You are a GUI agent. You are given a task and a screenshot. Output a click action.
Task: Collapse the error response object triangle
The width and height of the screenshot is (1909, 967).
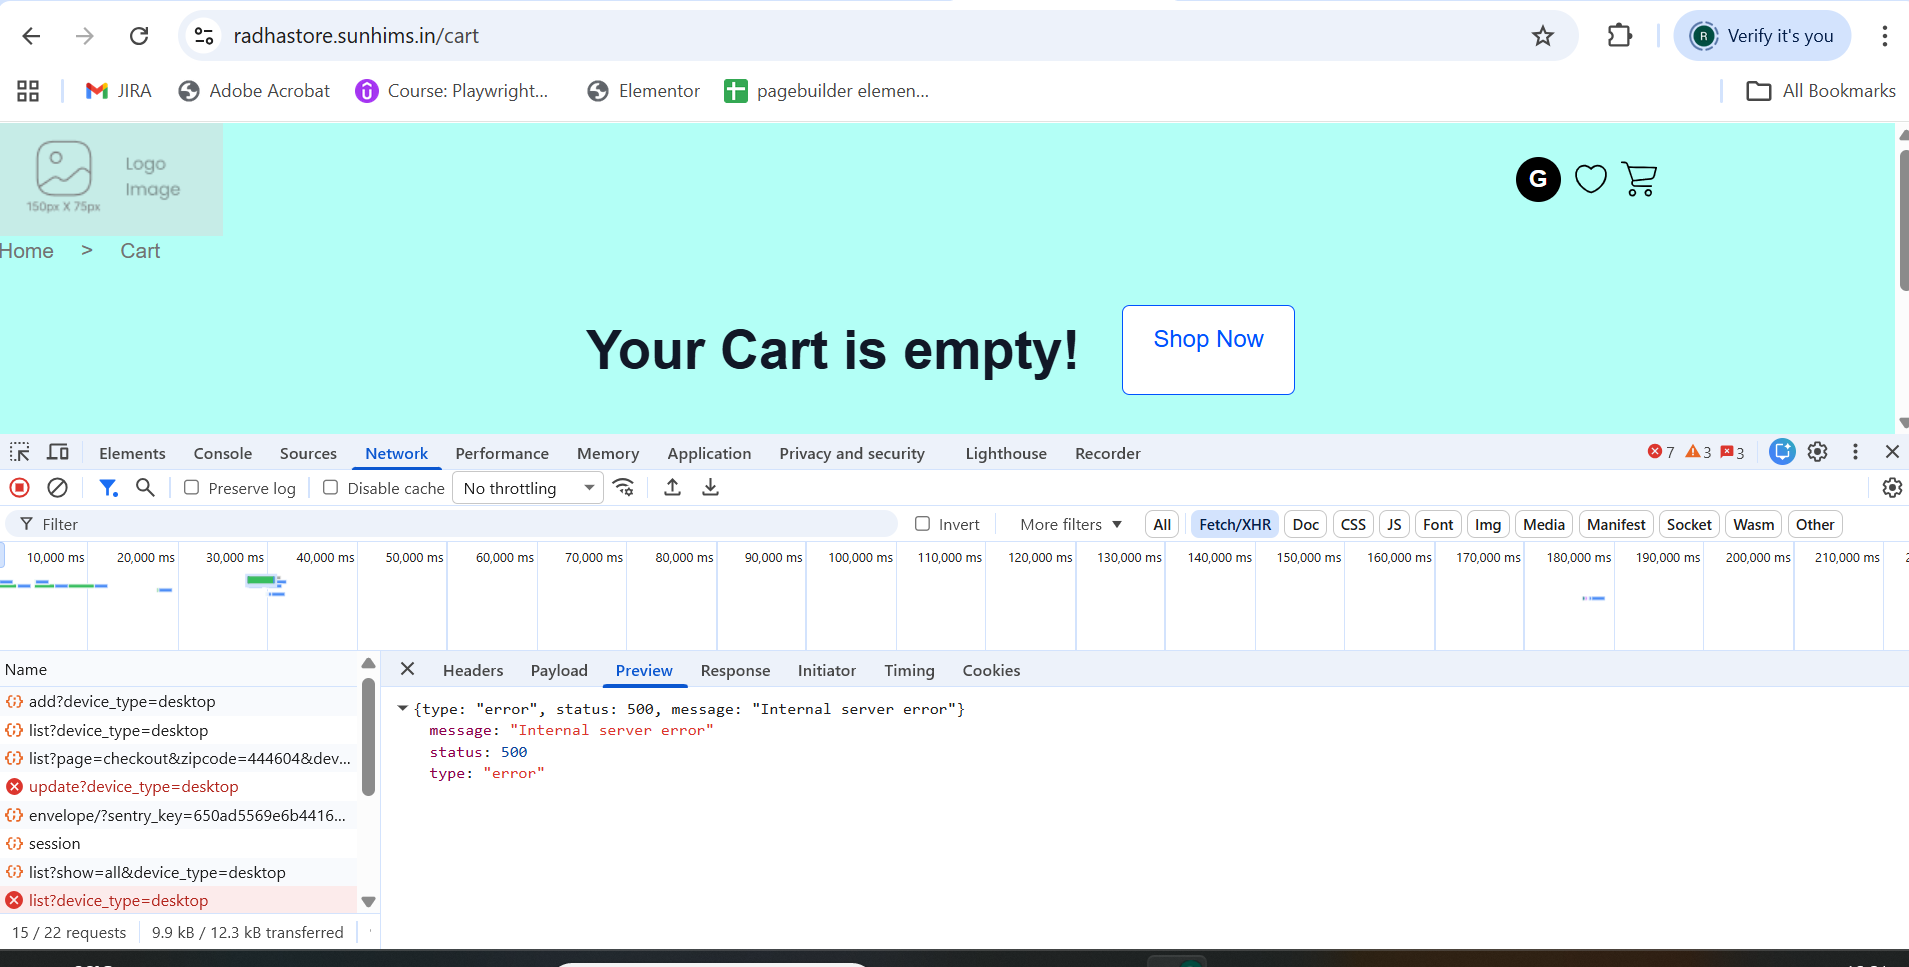(x=402, y=708)
